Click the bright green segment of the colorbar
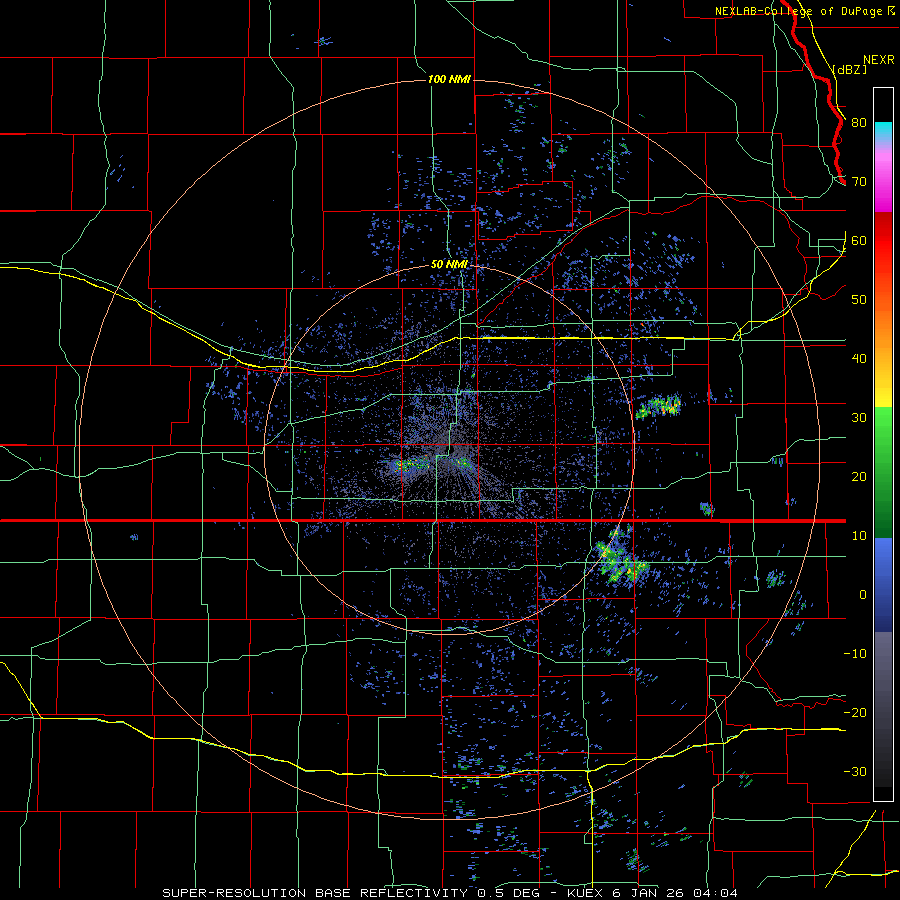This screenshot has height=900, width=900. [x=883, y=429]
